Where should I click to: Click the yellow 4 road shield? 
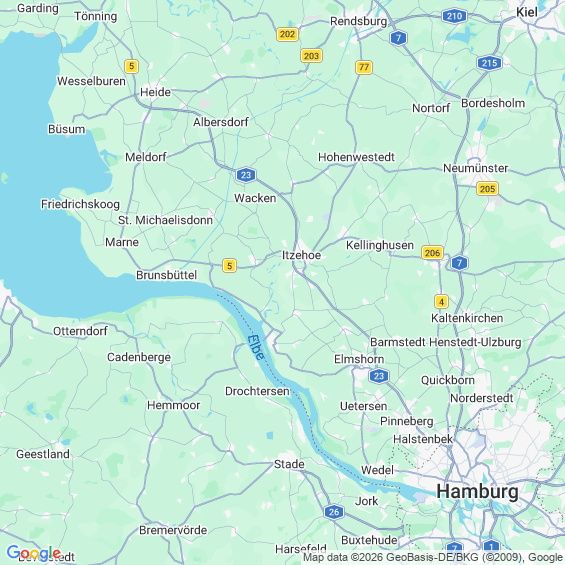(441, 302)
